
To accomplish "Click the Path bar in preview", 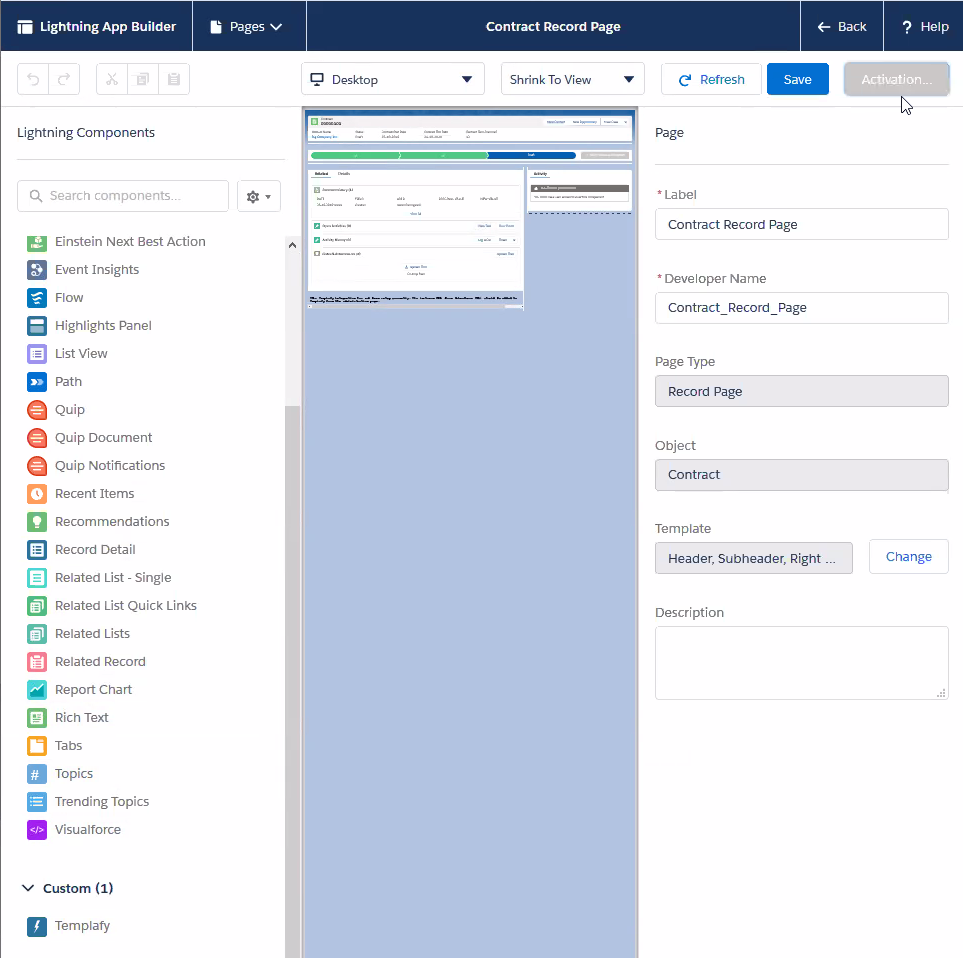I will pyautogui.click(x=443, y=155).
